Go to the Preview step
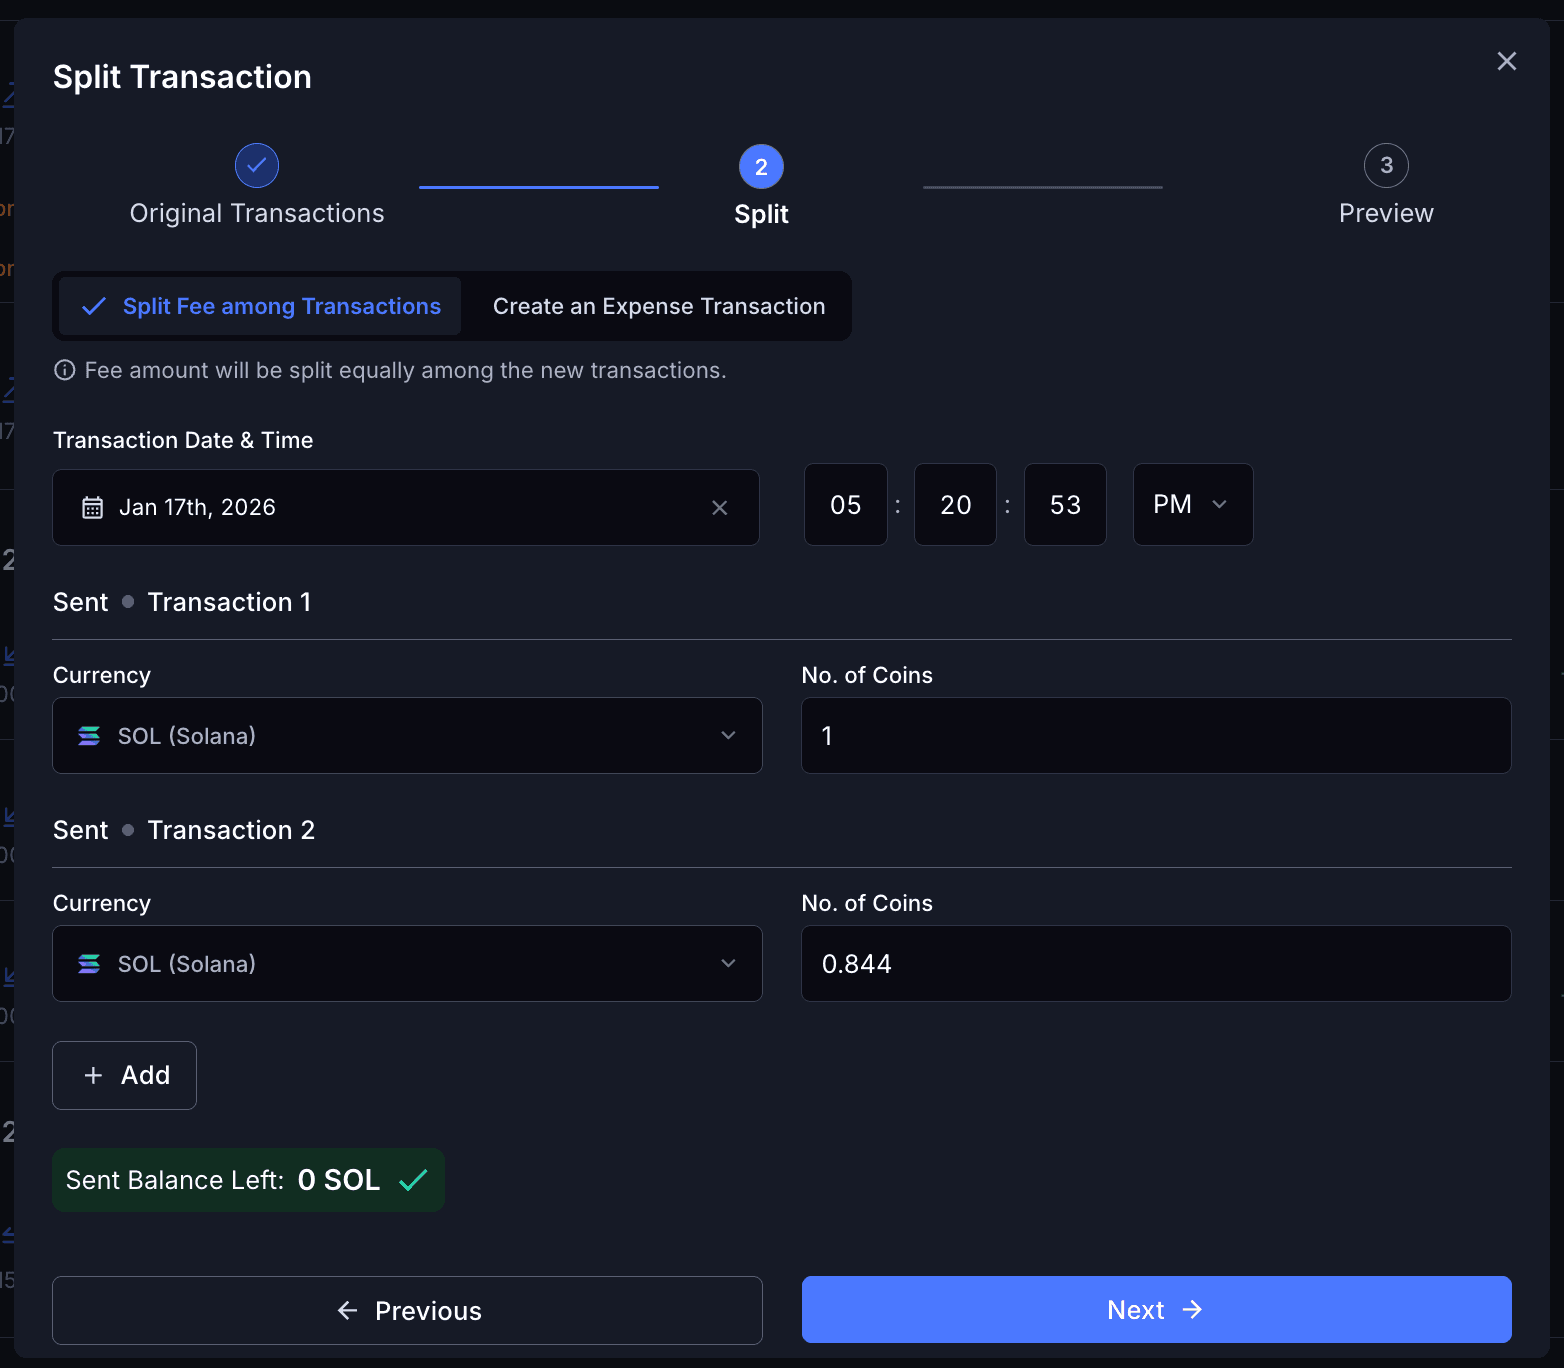Screen dimensions: 1564x1368 [1386, 165]
